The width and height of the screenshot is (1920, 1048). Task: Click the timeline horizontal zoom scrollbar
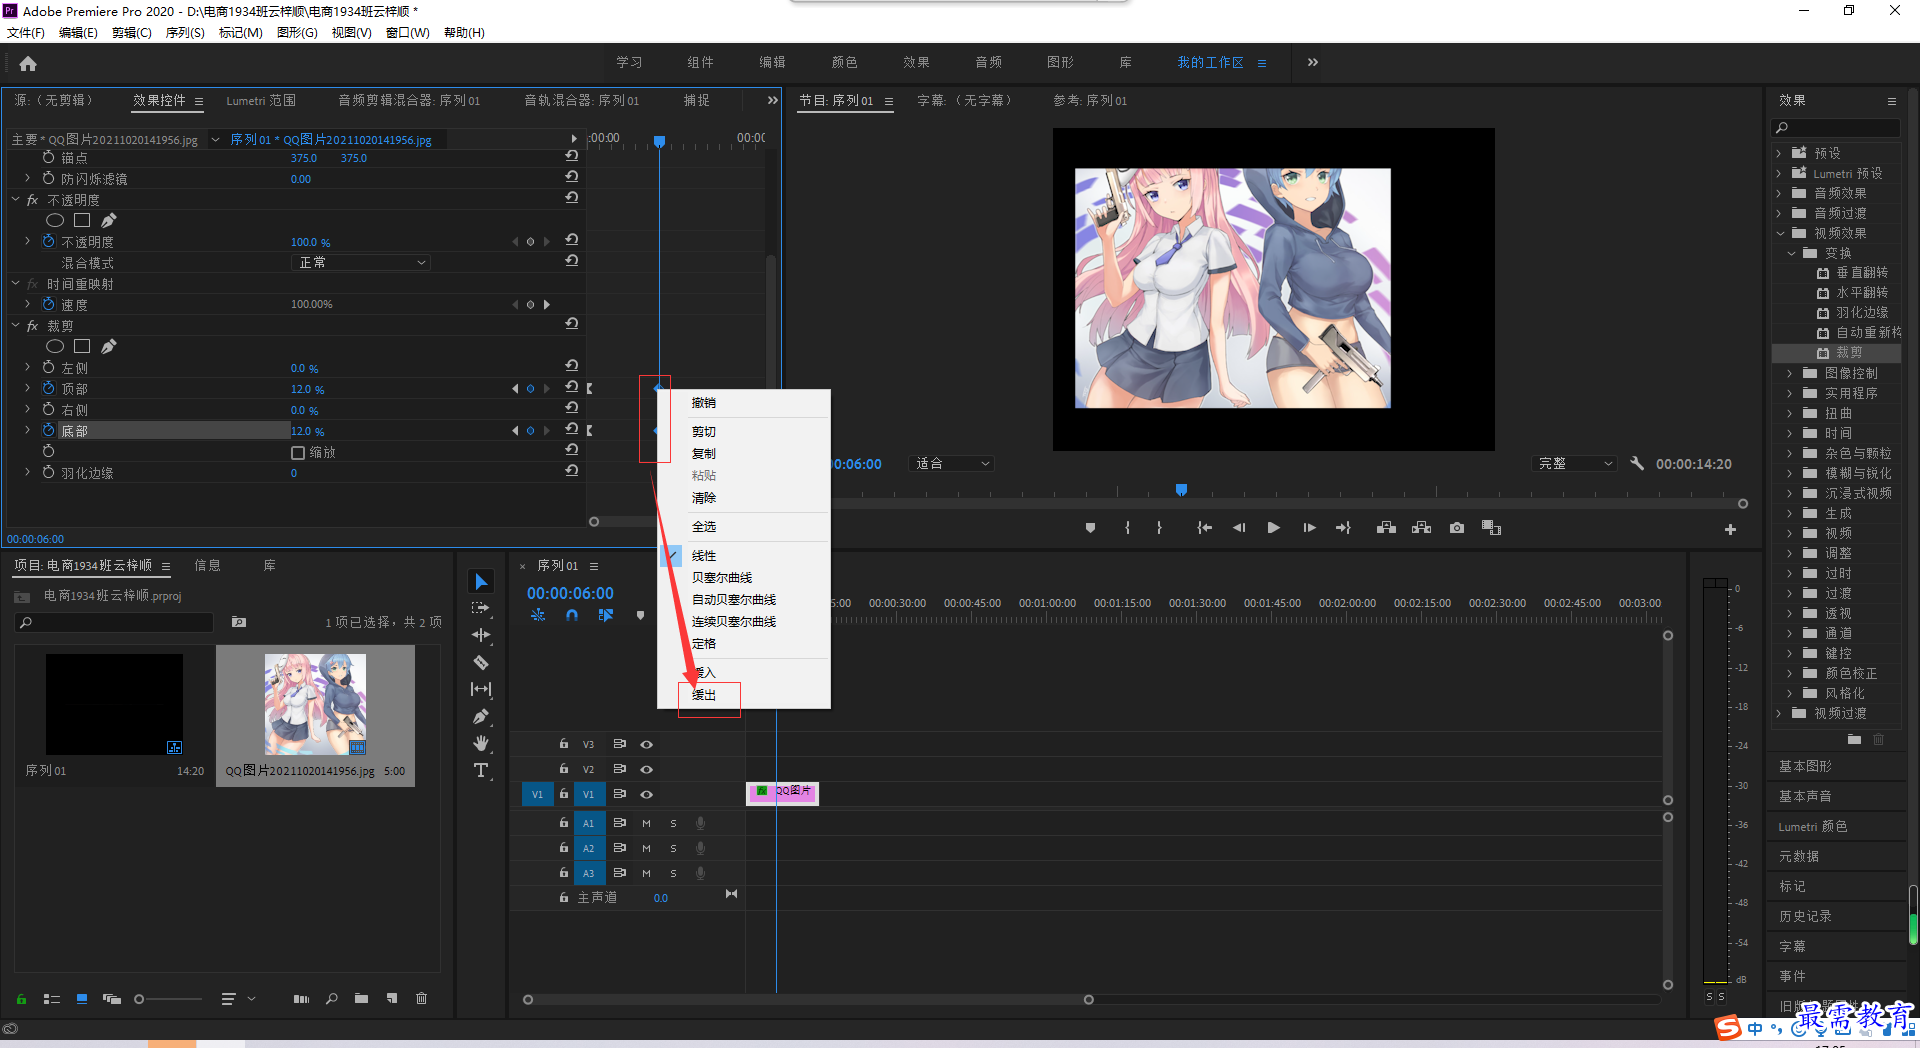(808, 999)
